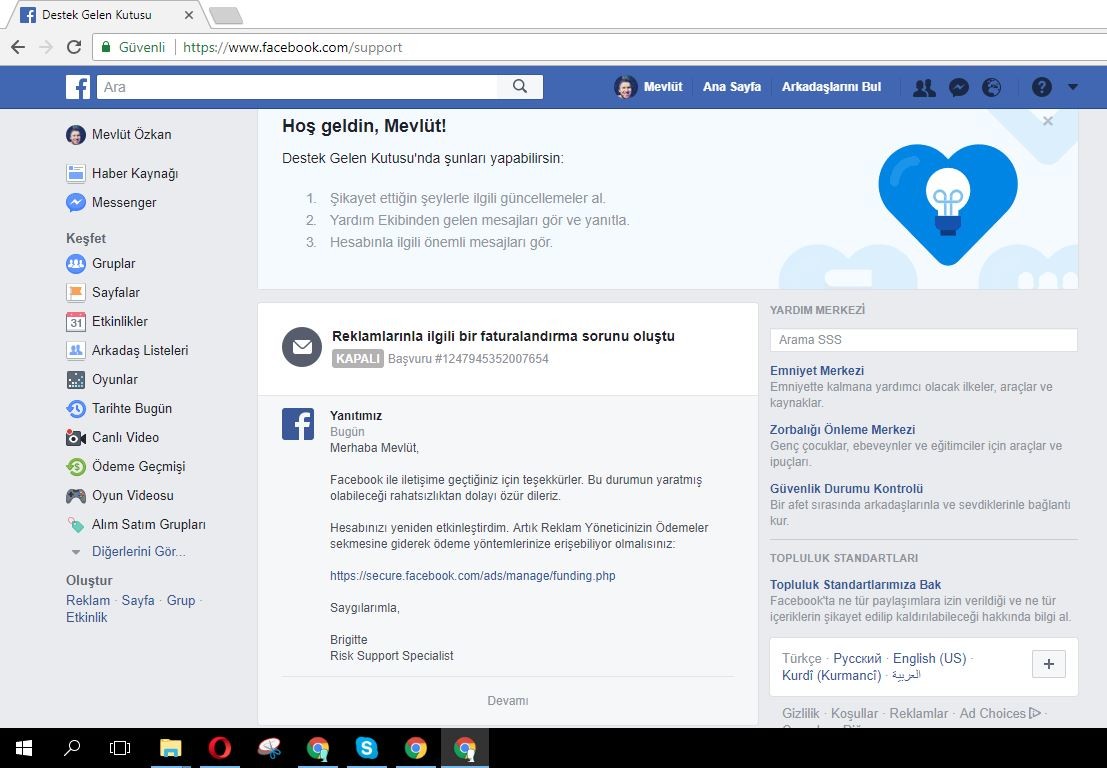Click the envelope icon of support message
The width and height of the screenshot is (1107, 768).
[302, 347]
